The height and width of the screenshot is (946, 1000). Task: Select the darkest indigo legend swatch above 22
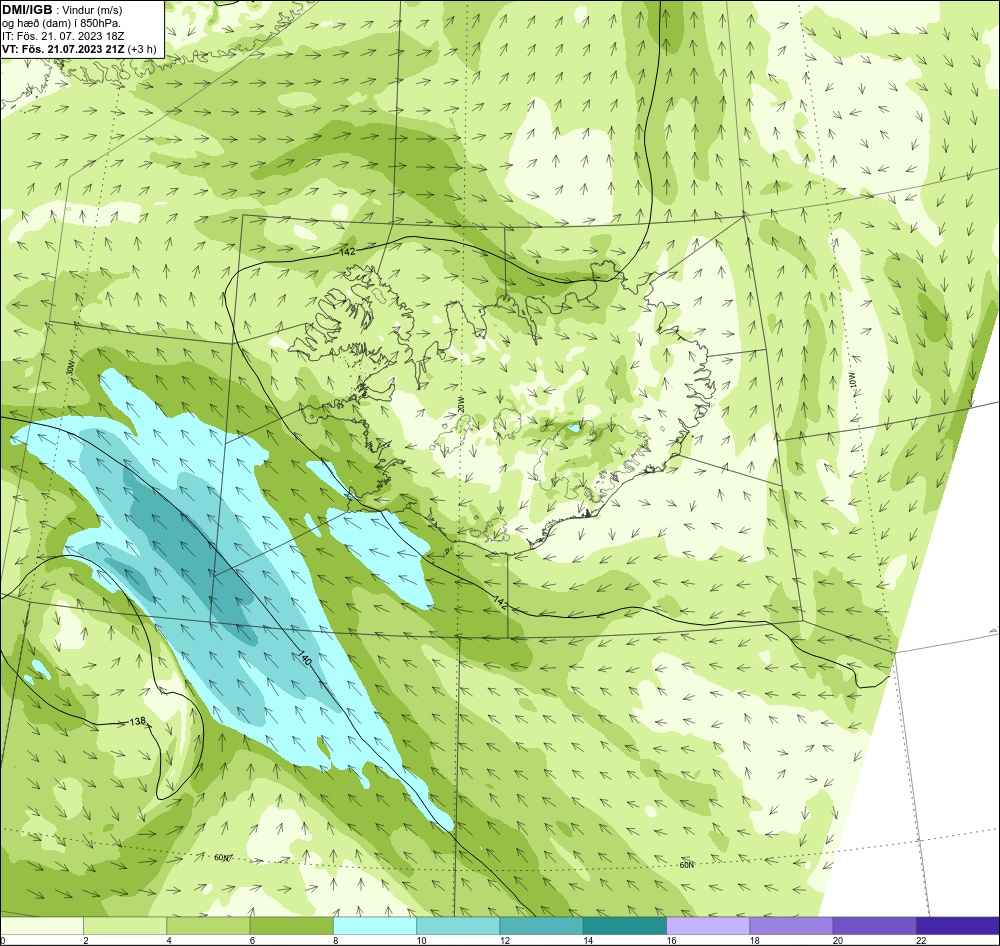point(957,926)
